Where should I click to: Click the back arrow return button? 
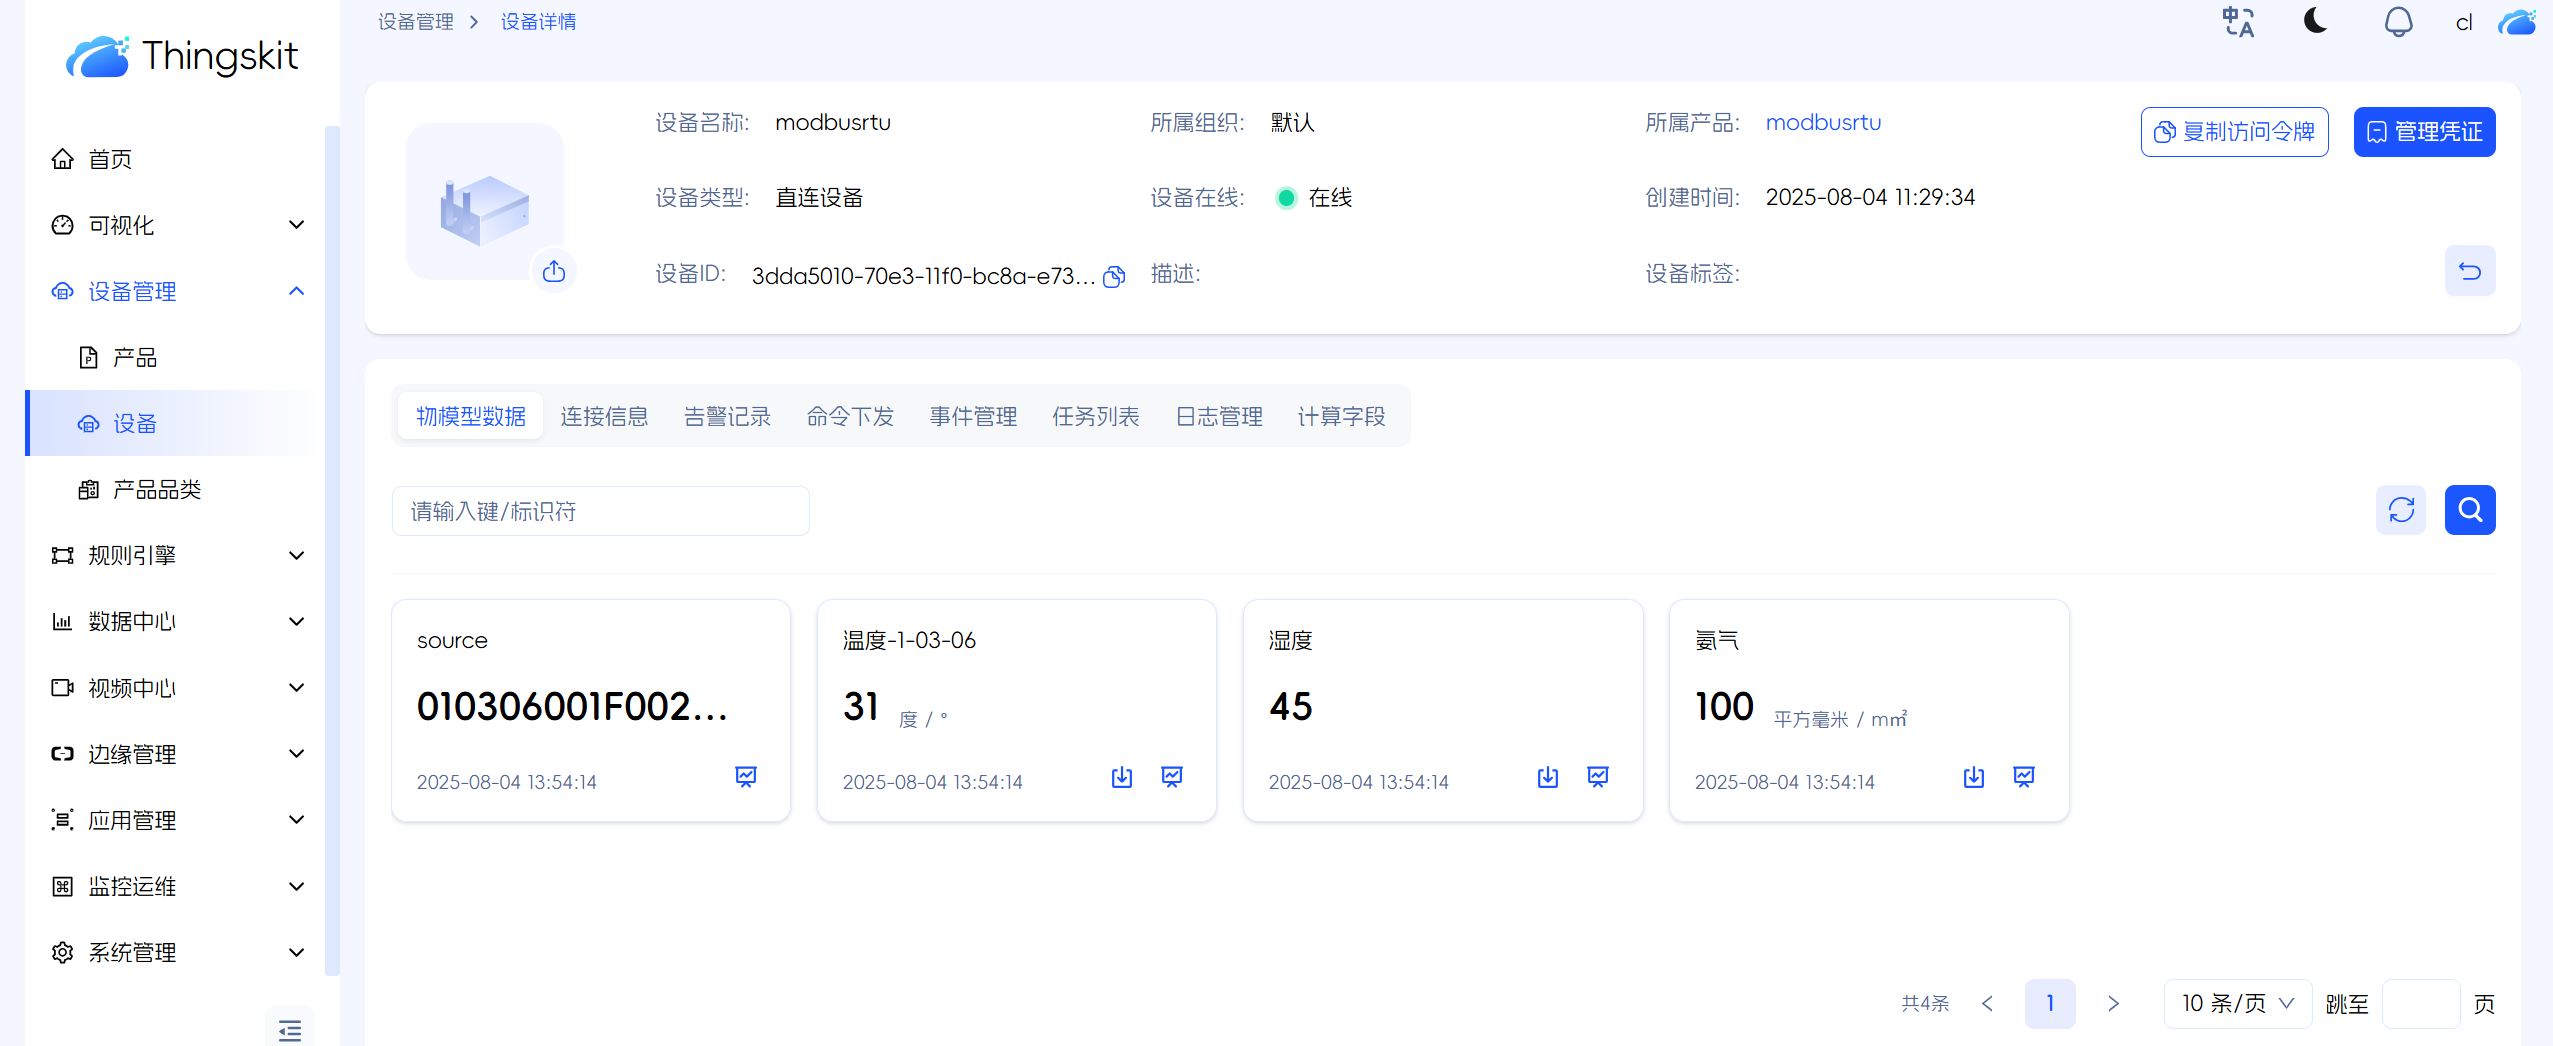2469,271
